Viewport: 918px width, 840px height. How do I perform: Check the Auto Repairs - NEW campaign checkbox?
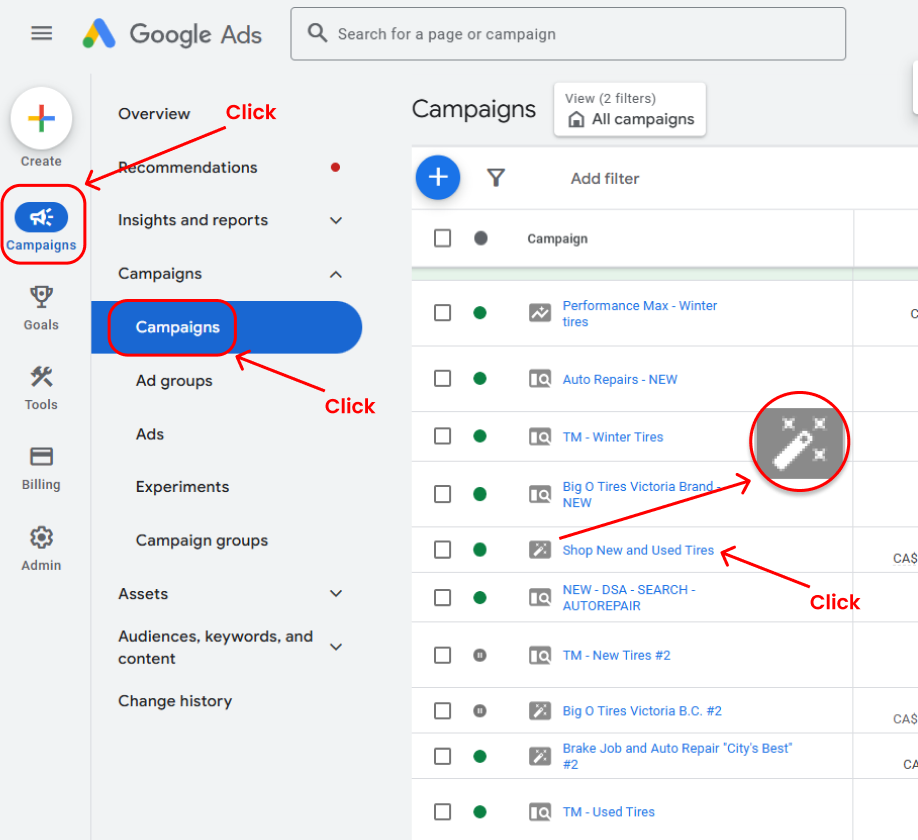[x=442, y=379]
